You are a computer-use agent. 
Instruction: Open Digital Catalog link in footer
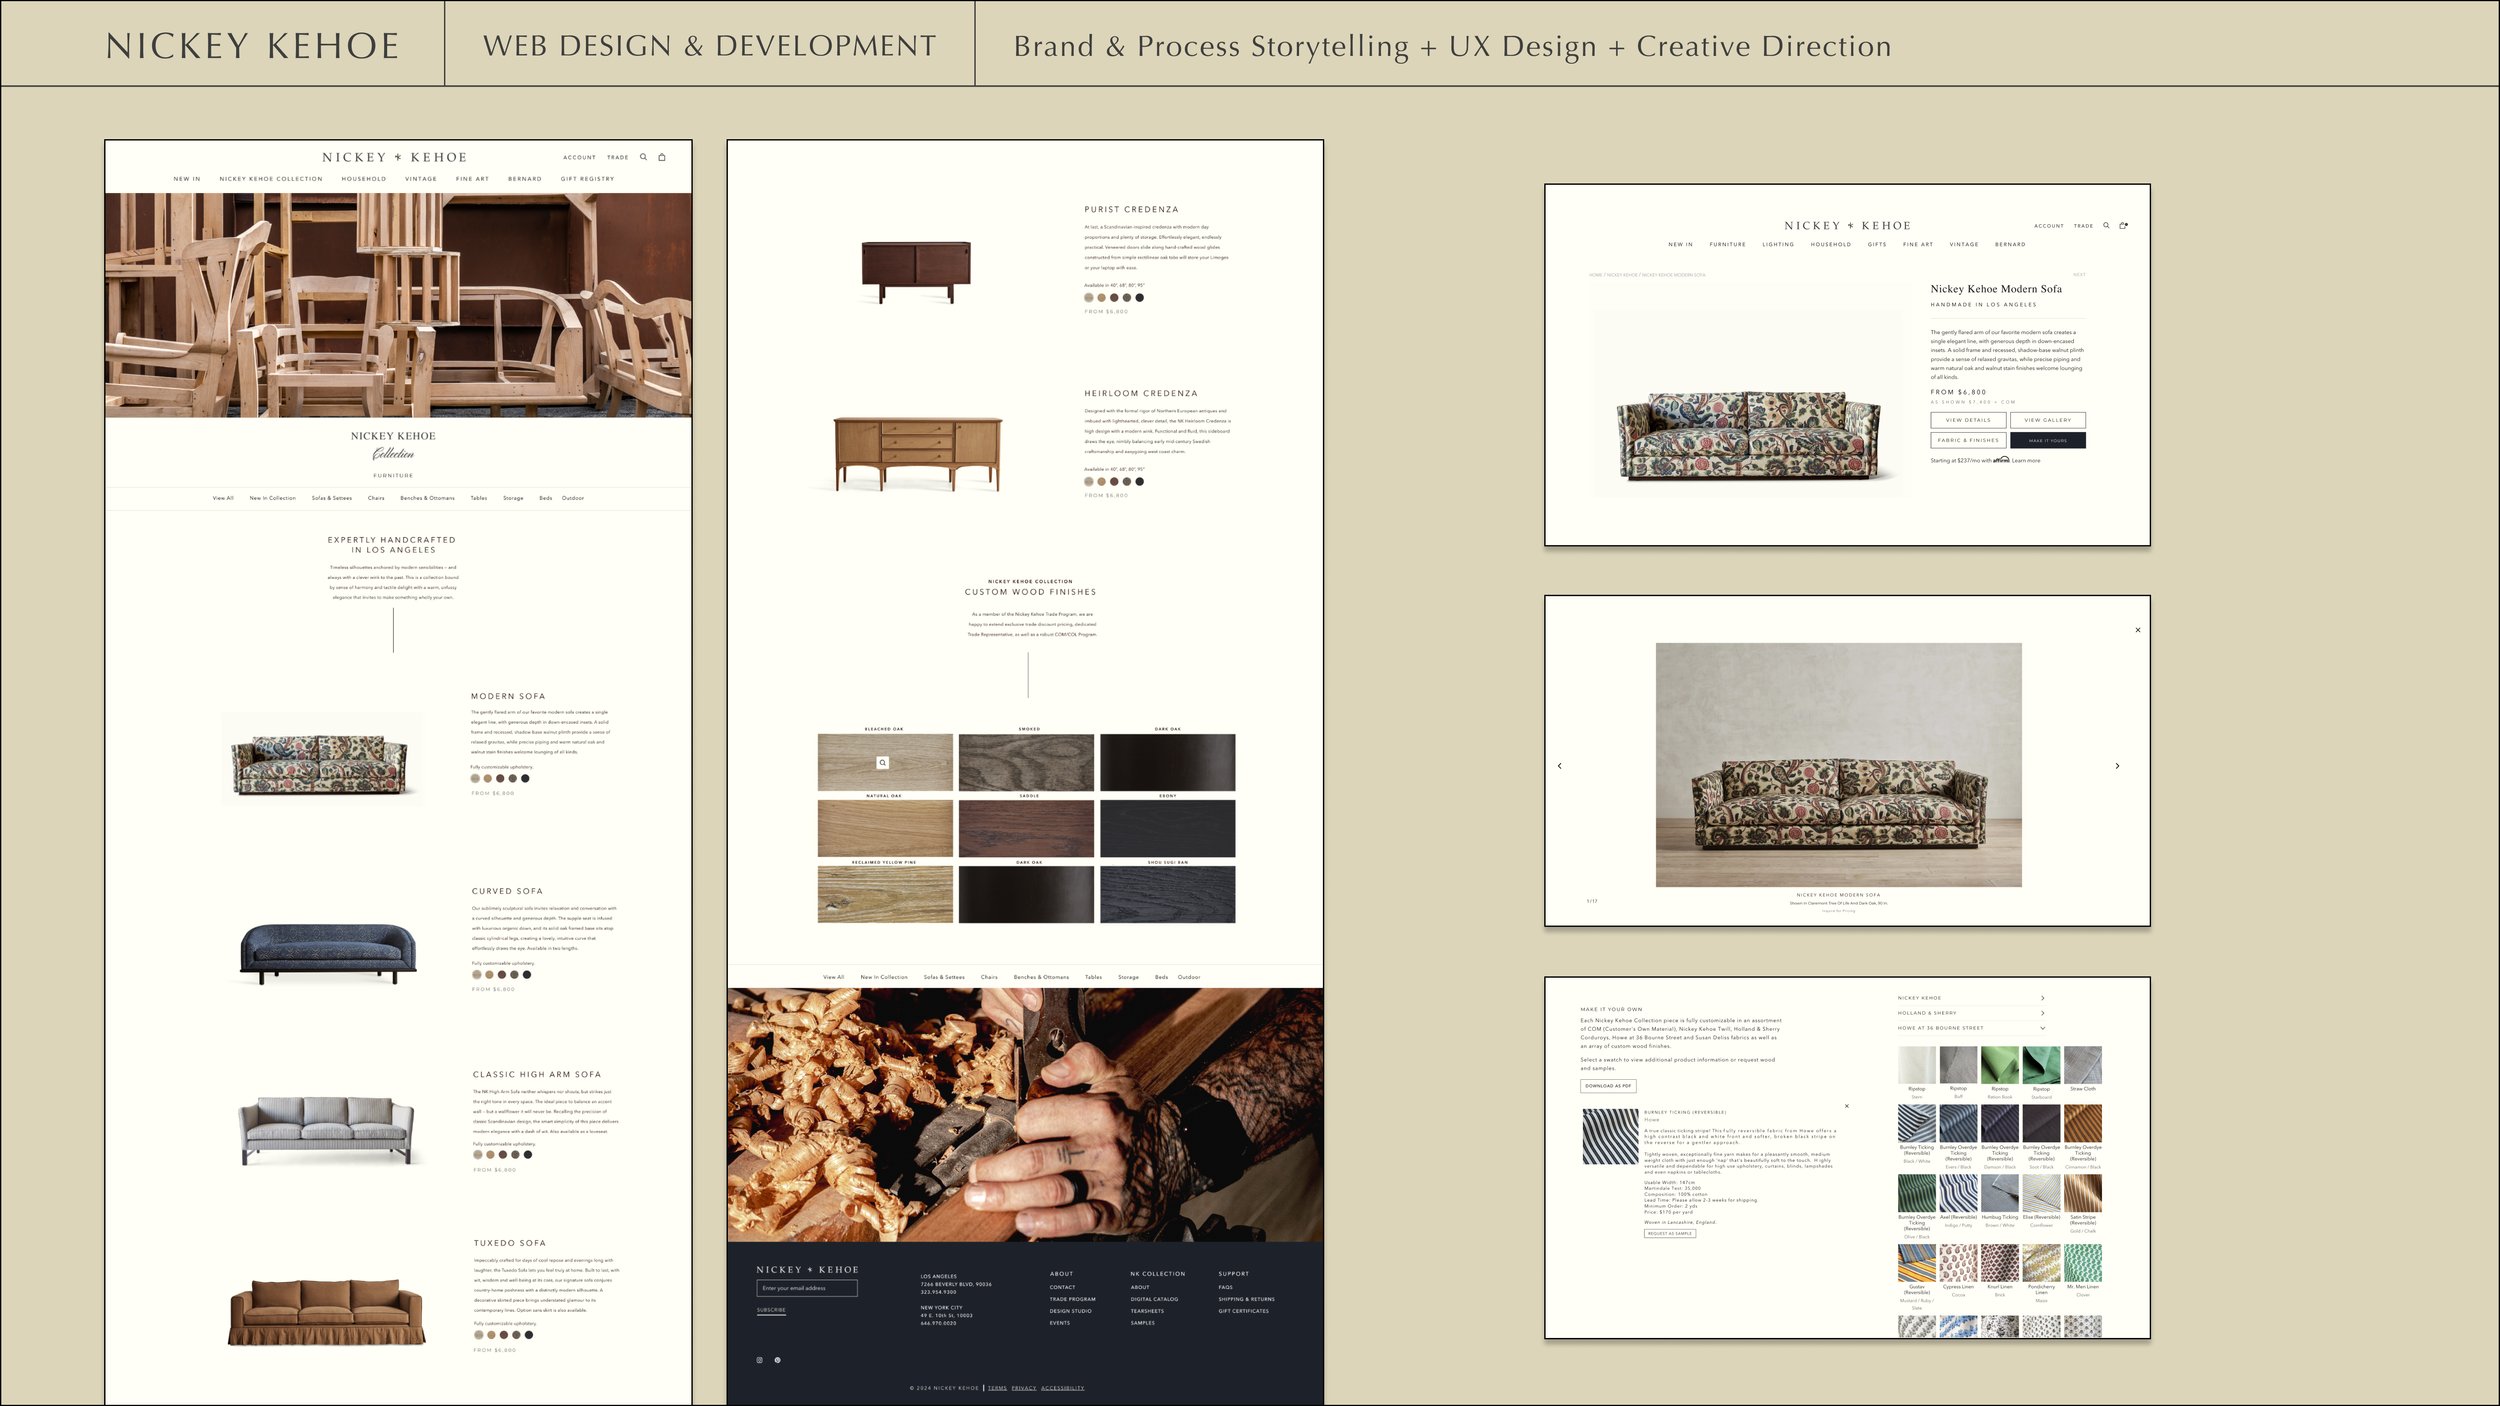pos(1154,1299)
